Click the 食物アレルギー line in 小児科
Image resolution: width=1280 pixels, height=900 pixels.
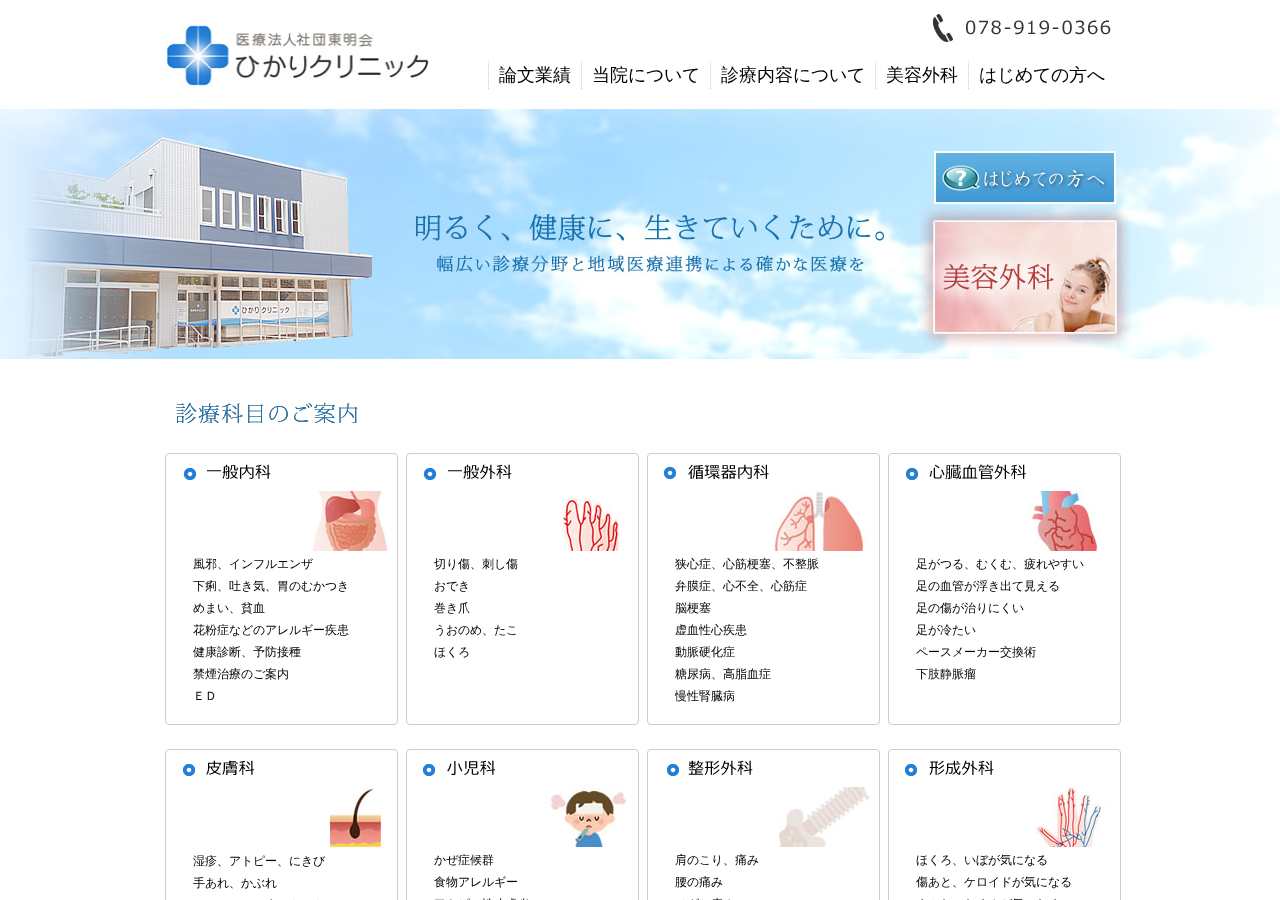(476, 883)
